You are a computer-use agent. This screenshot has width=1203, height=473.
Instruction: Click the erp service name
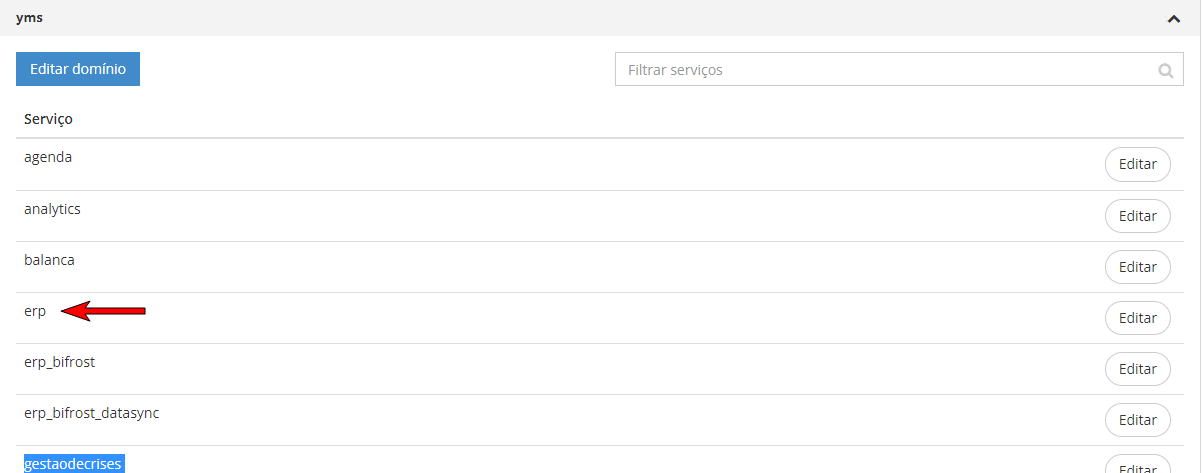click(x=35, y=311)
